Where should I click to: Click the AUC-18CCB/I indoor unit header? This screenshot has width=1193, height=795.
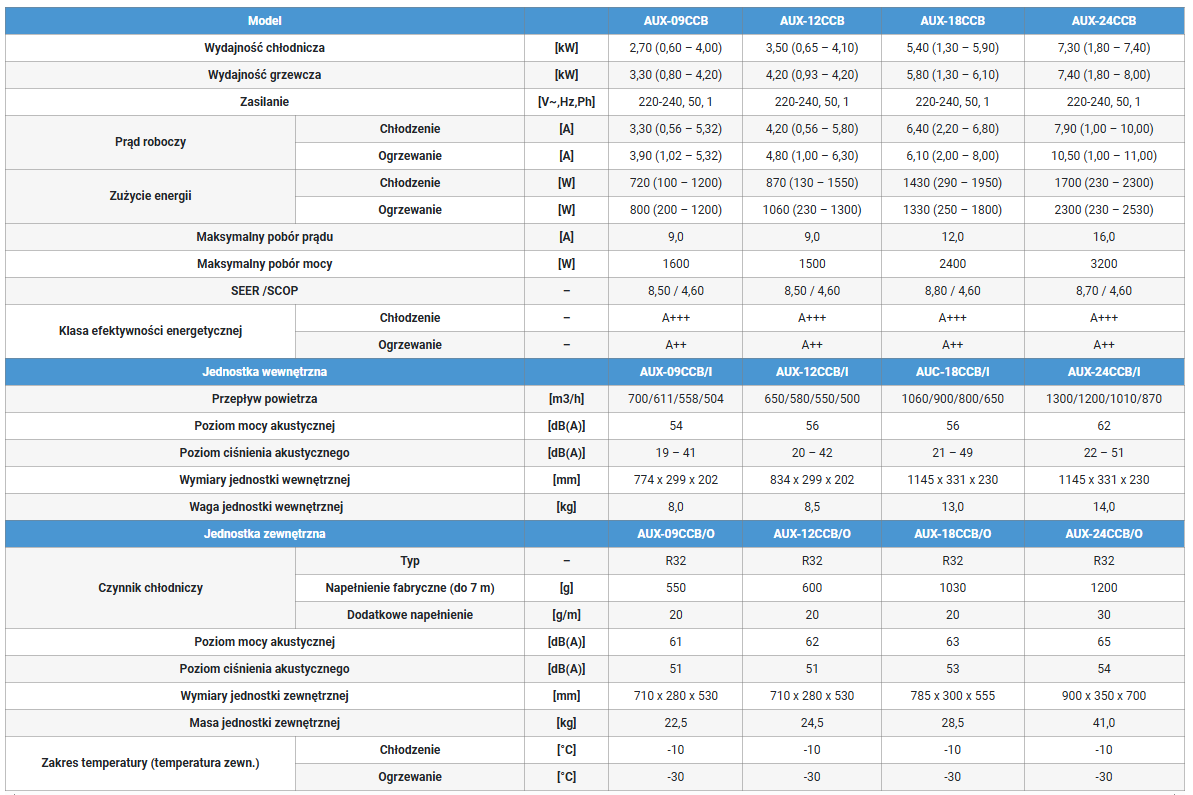coord(952,372)
